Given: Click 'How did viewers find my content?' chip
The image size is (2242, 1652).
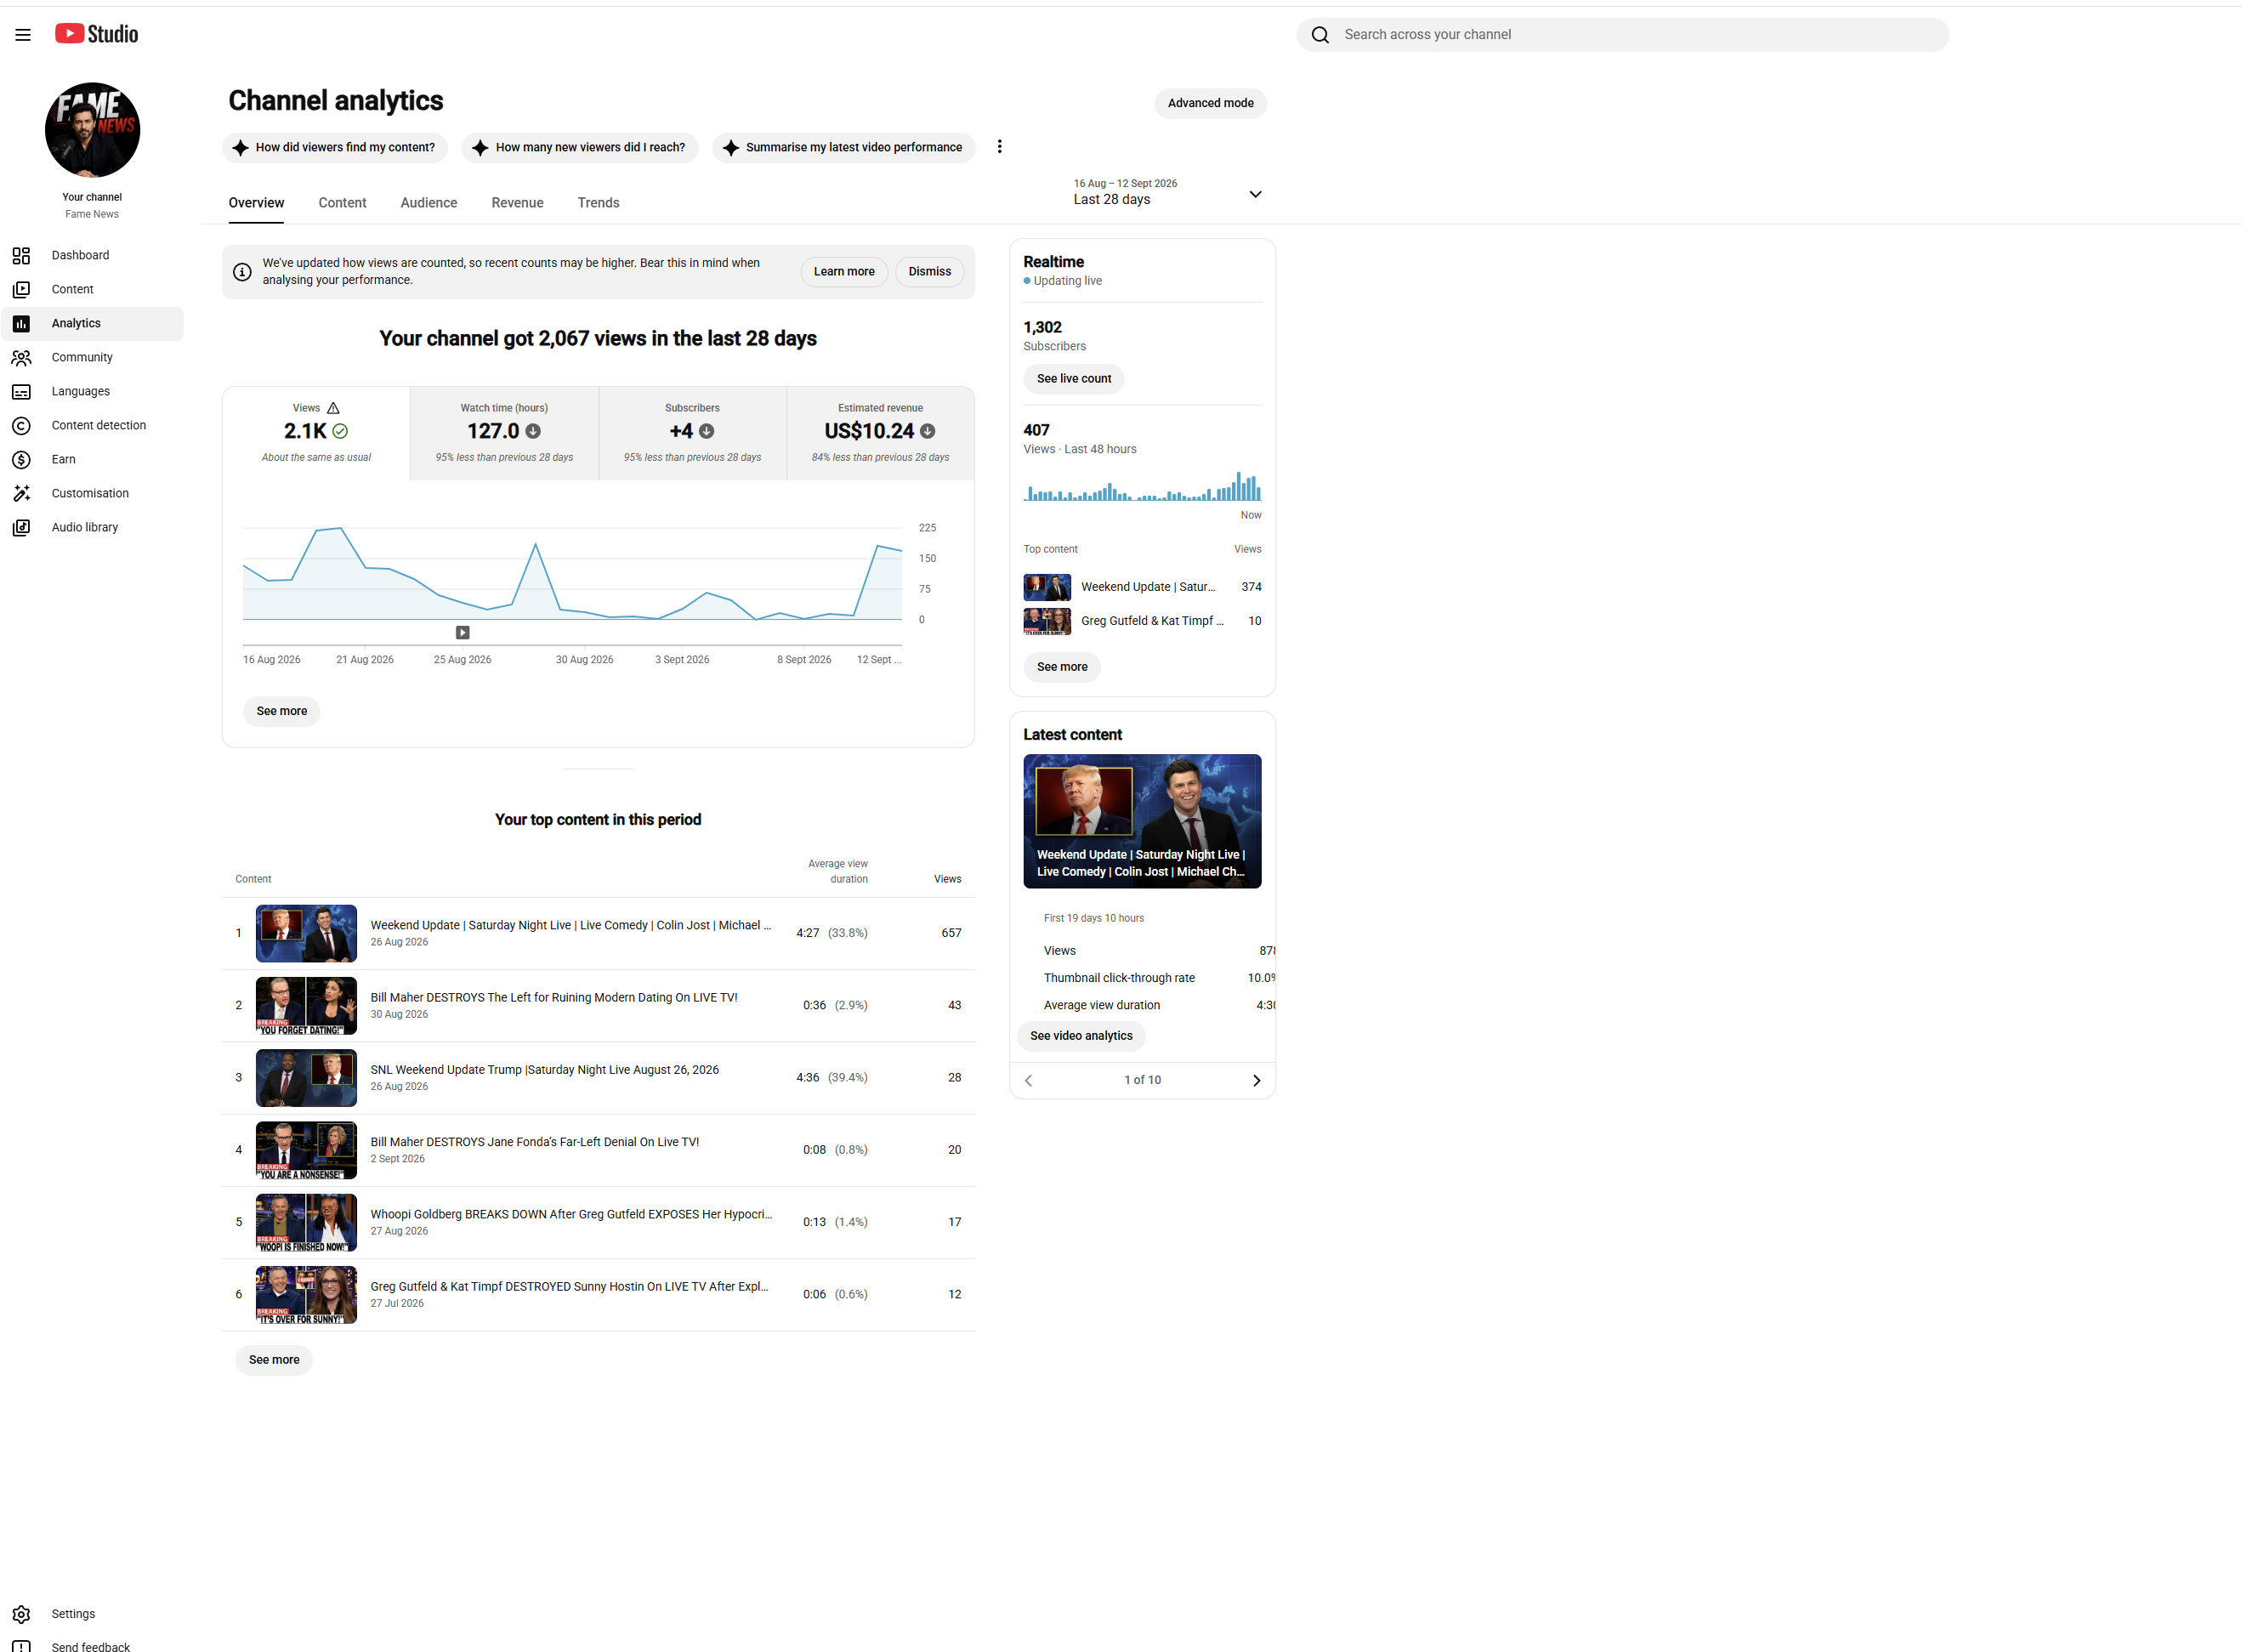Looking at the screenshot, I should 335,147.
